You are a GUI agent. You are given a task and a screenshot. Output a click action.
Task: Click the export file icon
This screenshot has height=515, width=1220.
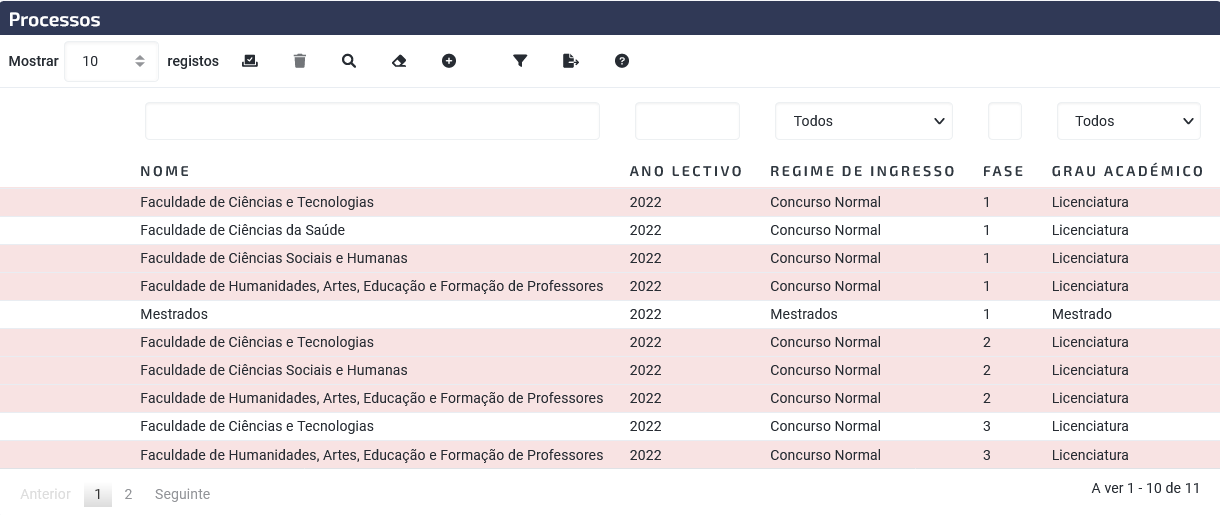coord(571,61)
